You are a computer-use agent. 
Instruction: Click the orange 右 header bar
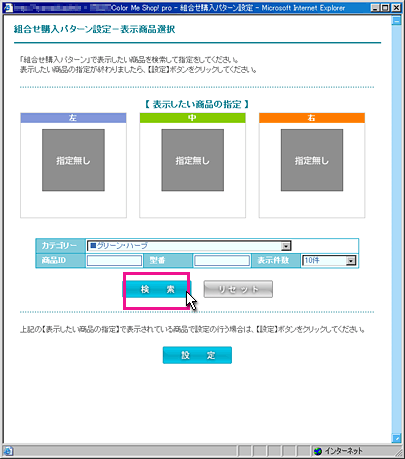tap(312, 118)
